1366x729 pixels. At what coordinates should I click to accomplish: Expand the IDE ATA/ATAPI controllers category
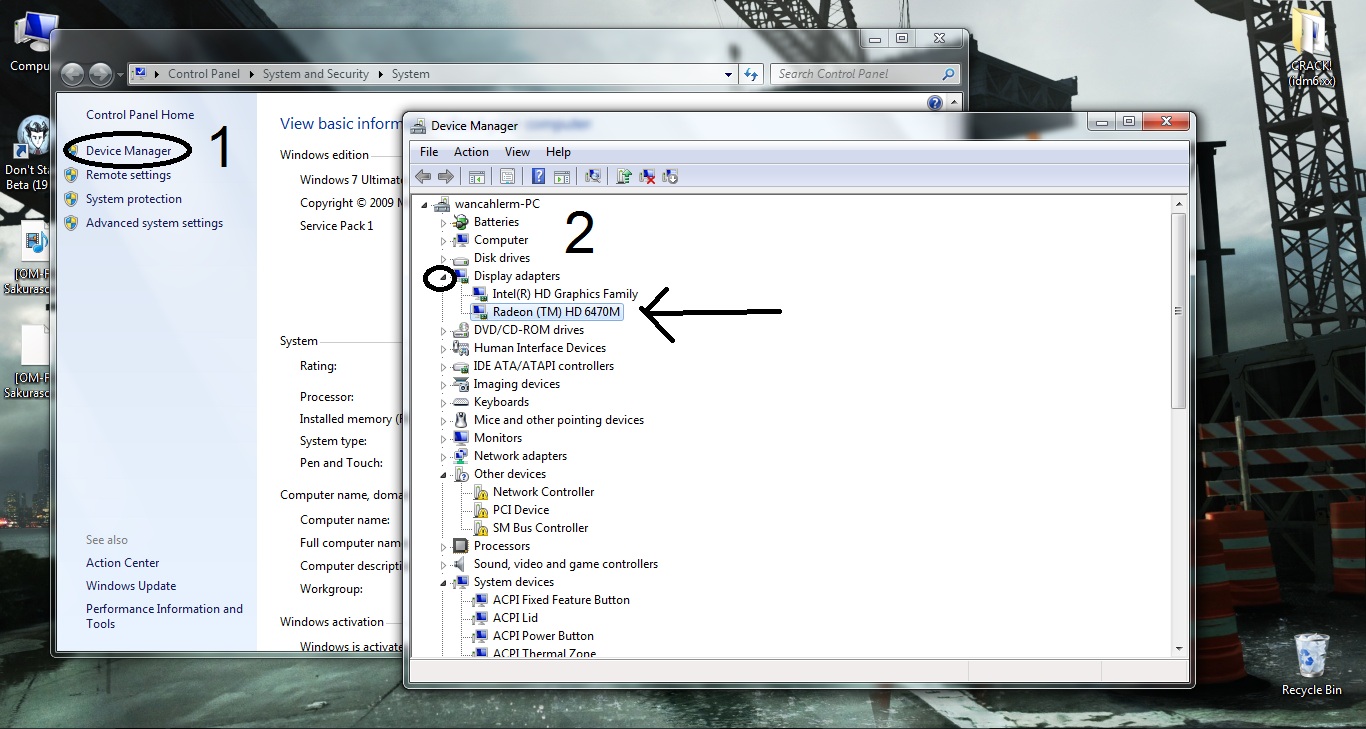(x=443, y=366)
